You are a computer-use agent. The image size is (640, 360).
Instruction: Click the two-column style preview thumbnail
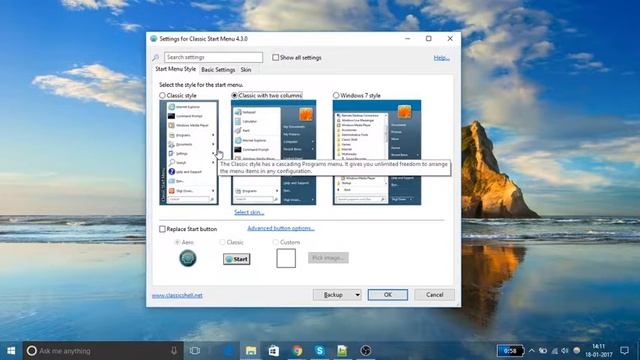[x=273, y=153]
